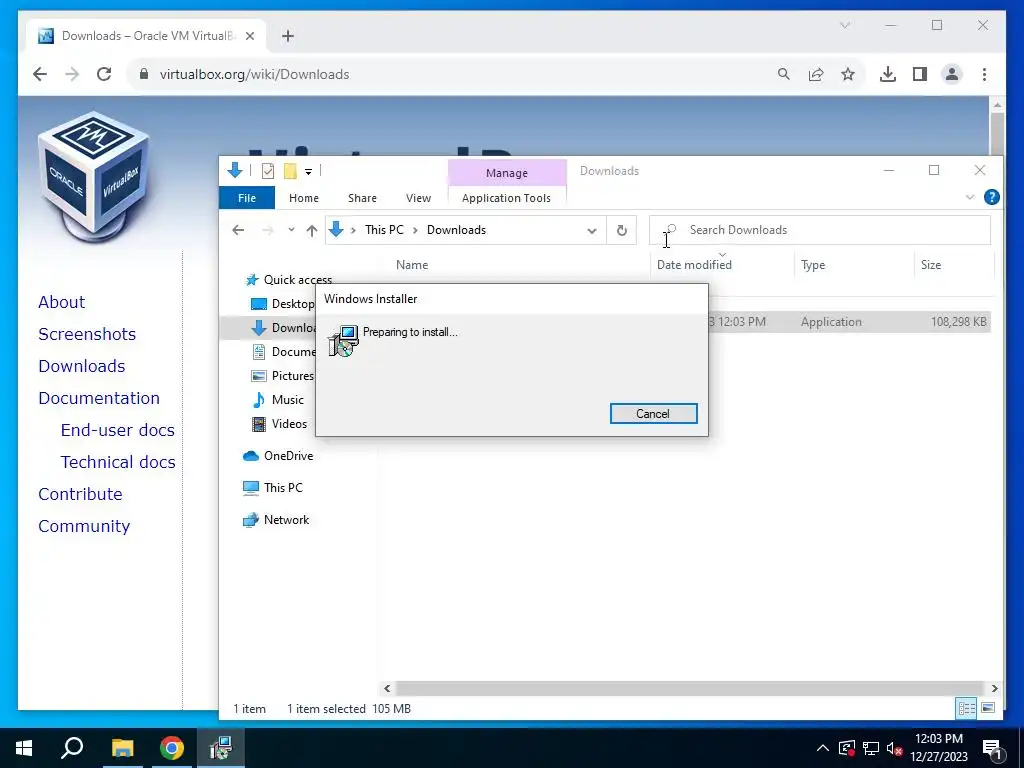Click the 108,298 KB size cell
Viewport: 1024px width, 768px height.
[x=958, y=322]
